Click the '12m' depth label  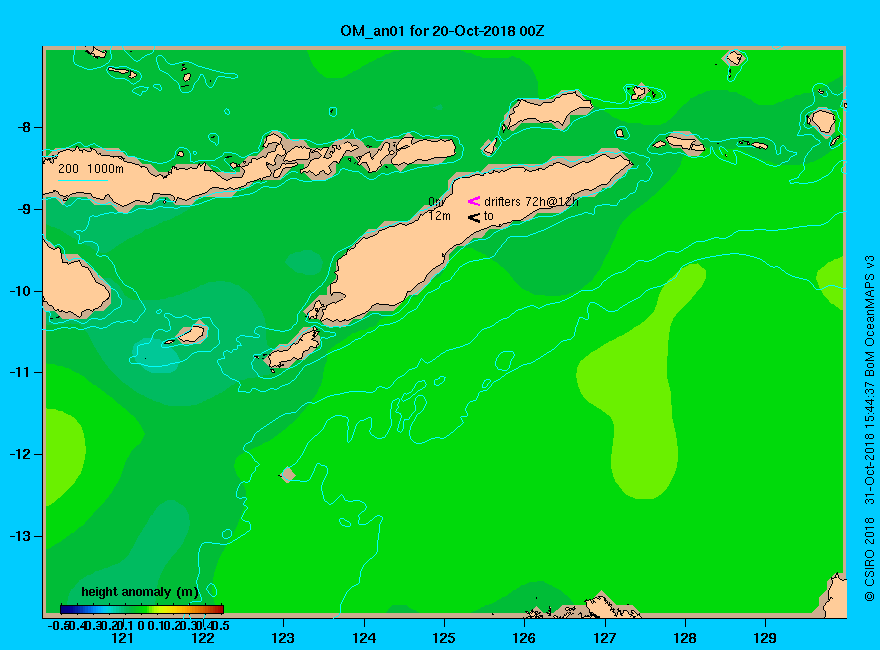coord(439,216)
